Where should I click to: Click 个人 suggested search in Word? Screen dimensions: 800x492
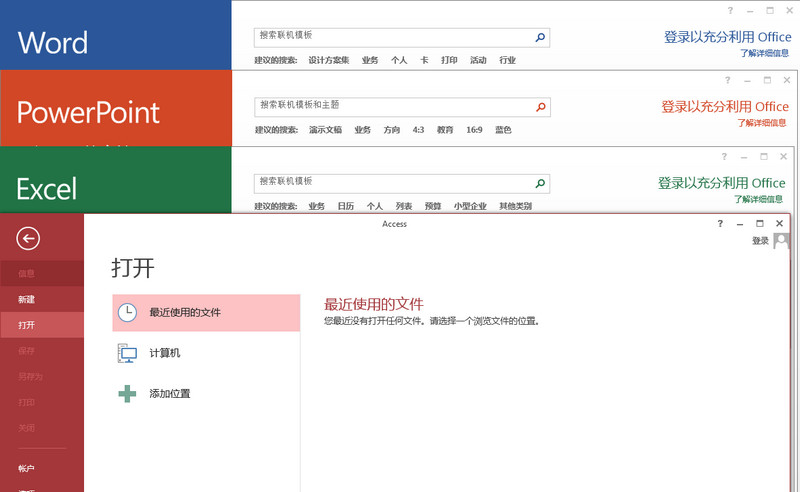tap(399, 60)
